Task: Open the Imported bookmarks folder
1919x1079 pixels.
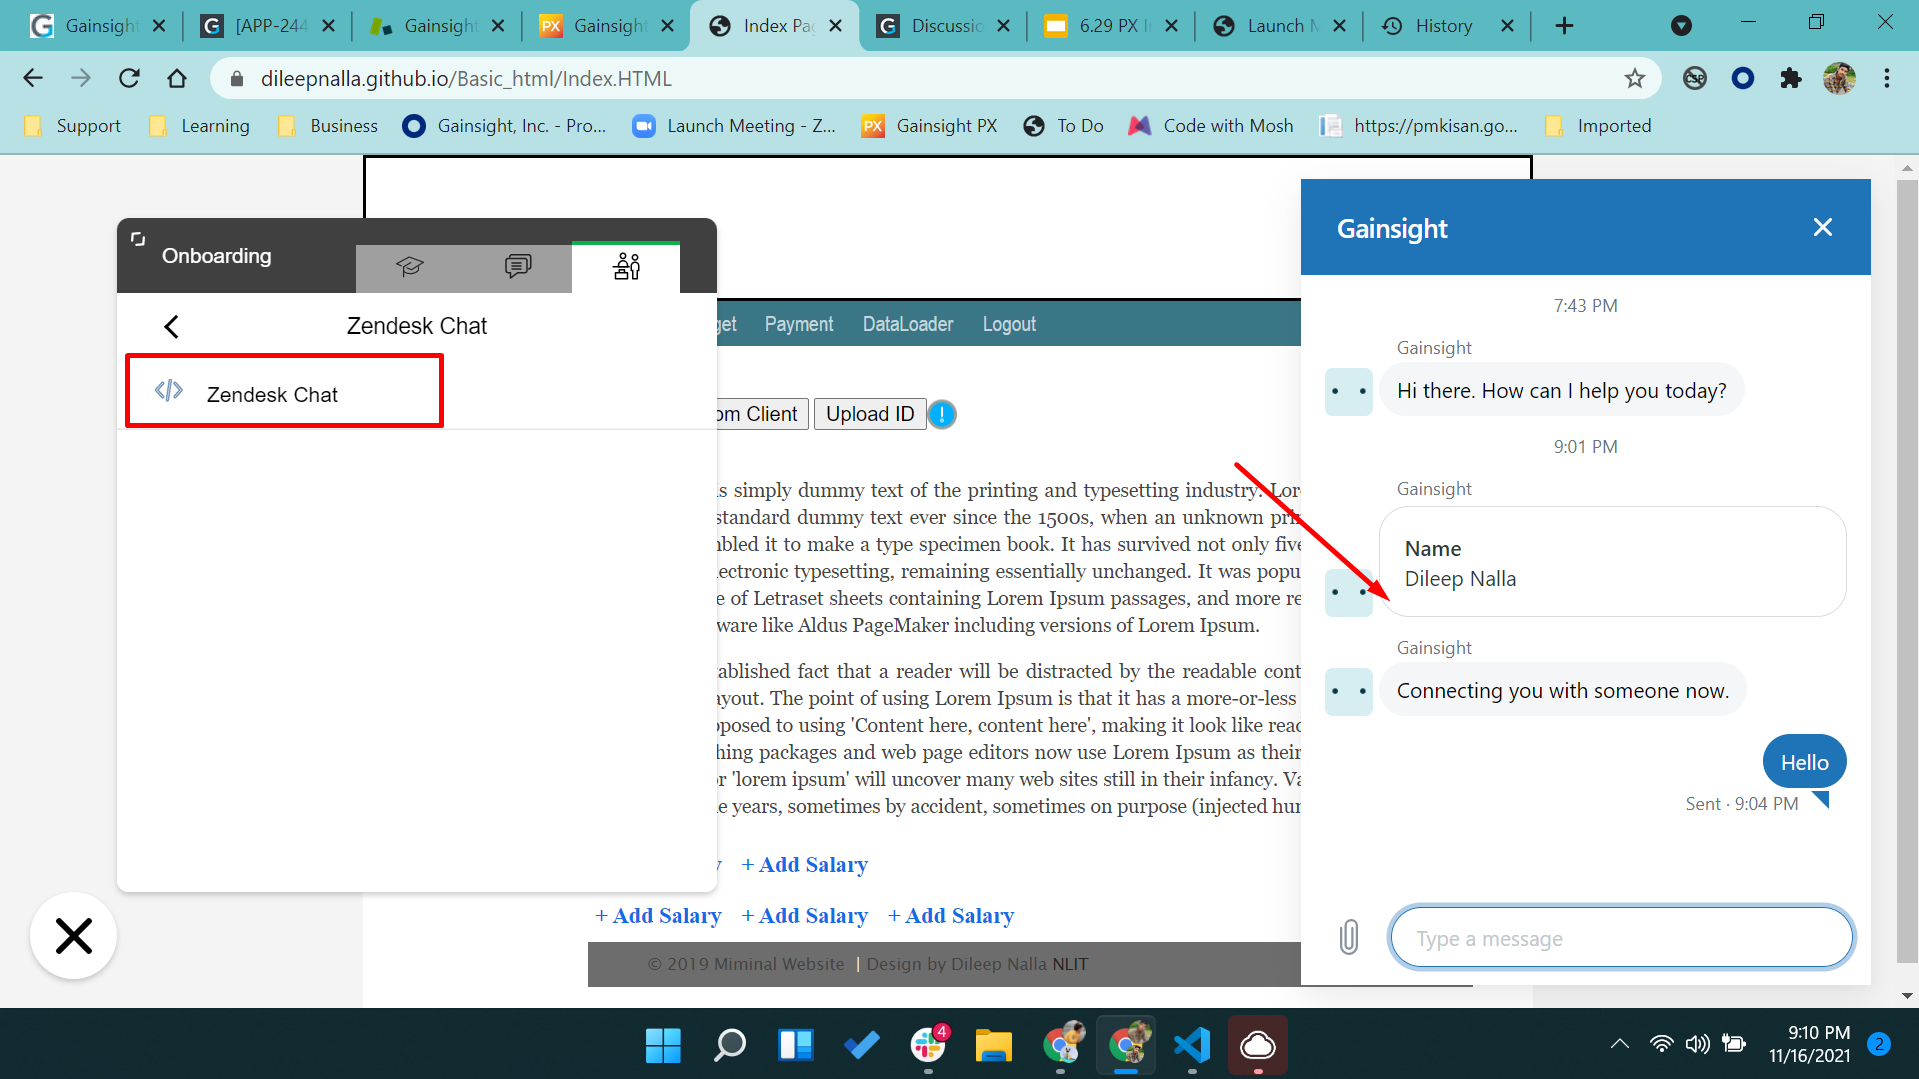Action: coord(1598,126)
